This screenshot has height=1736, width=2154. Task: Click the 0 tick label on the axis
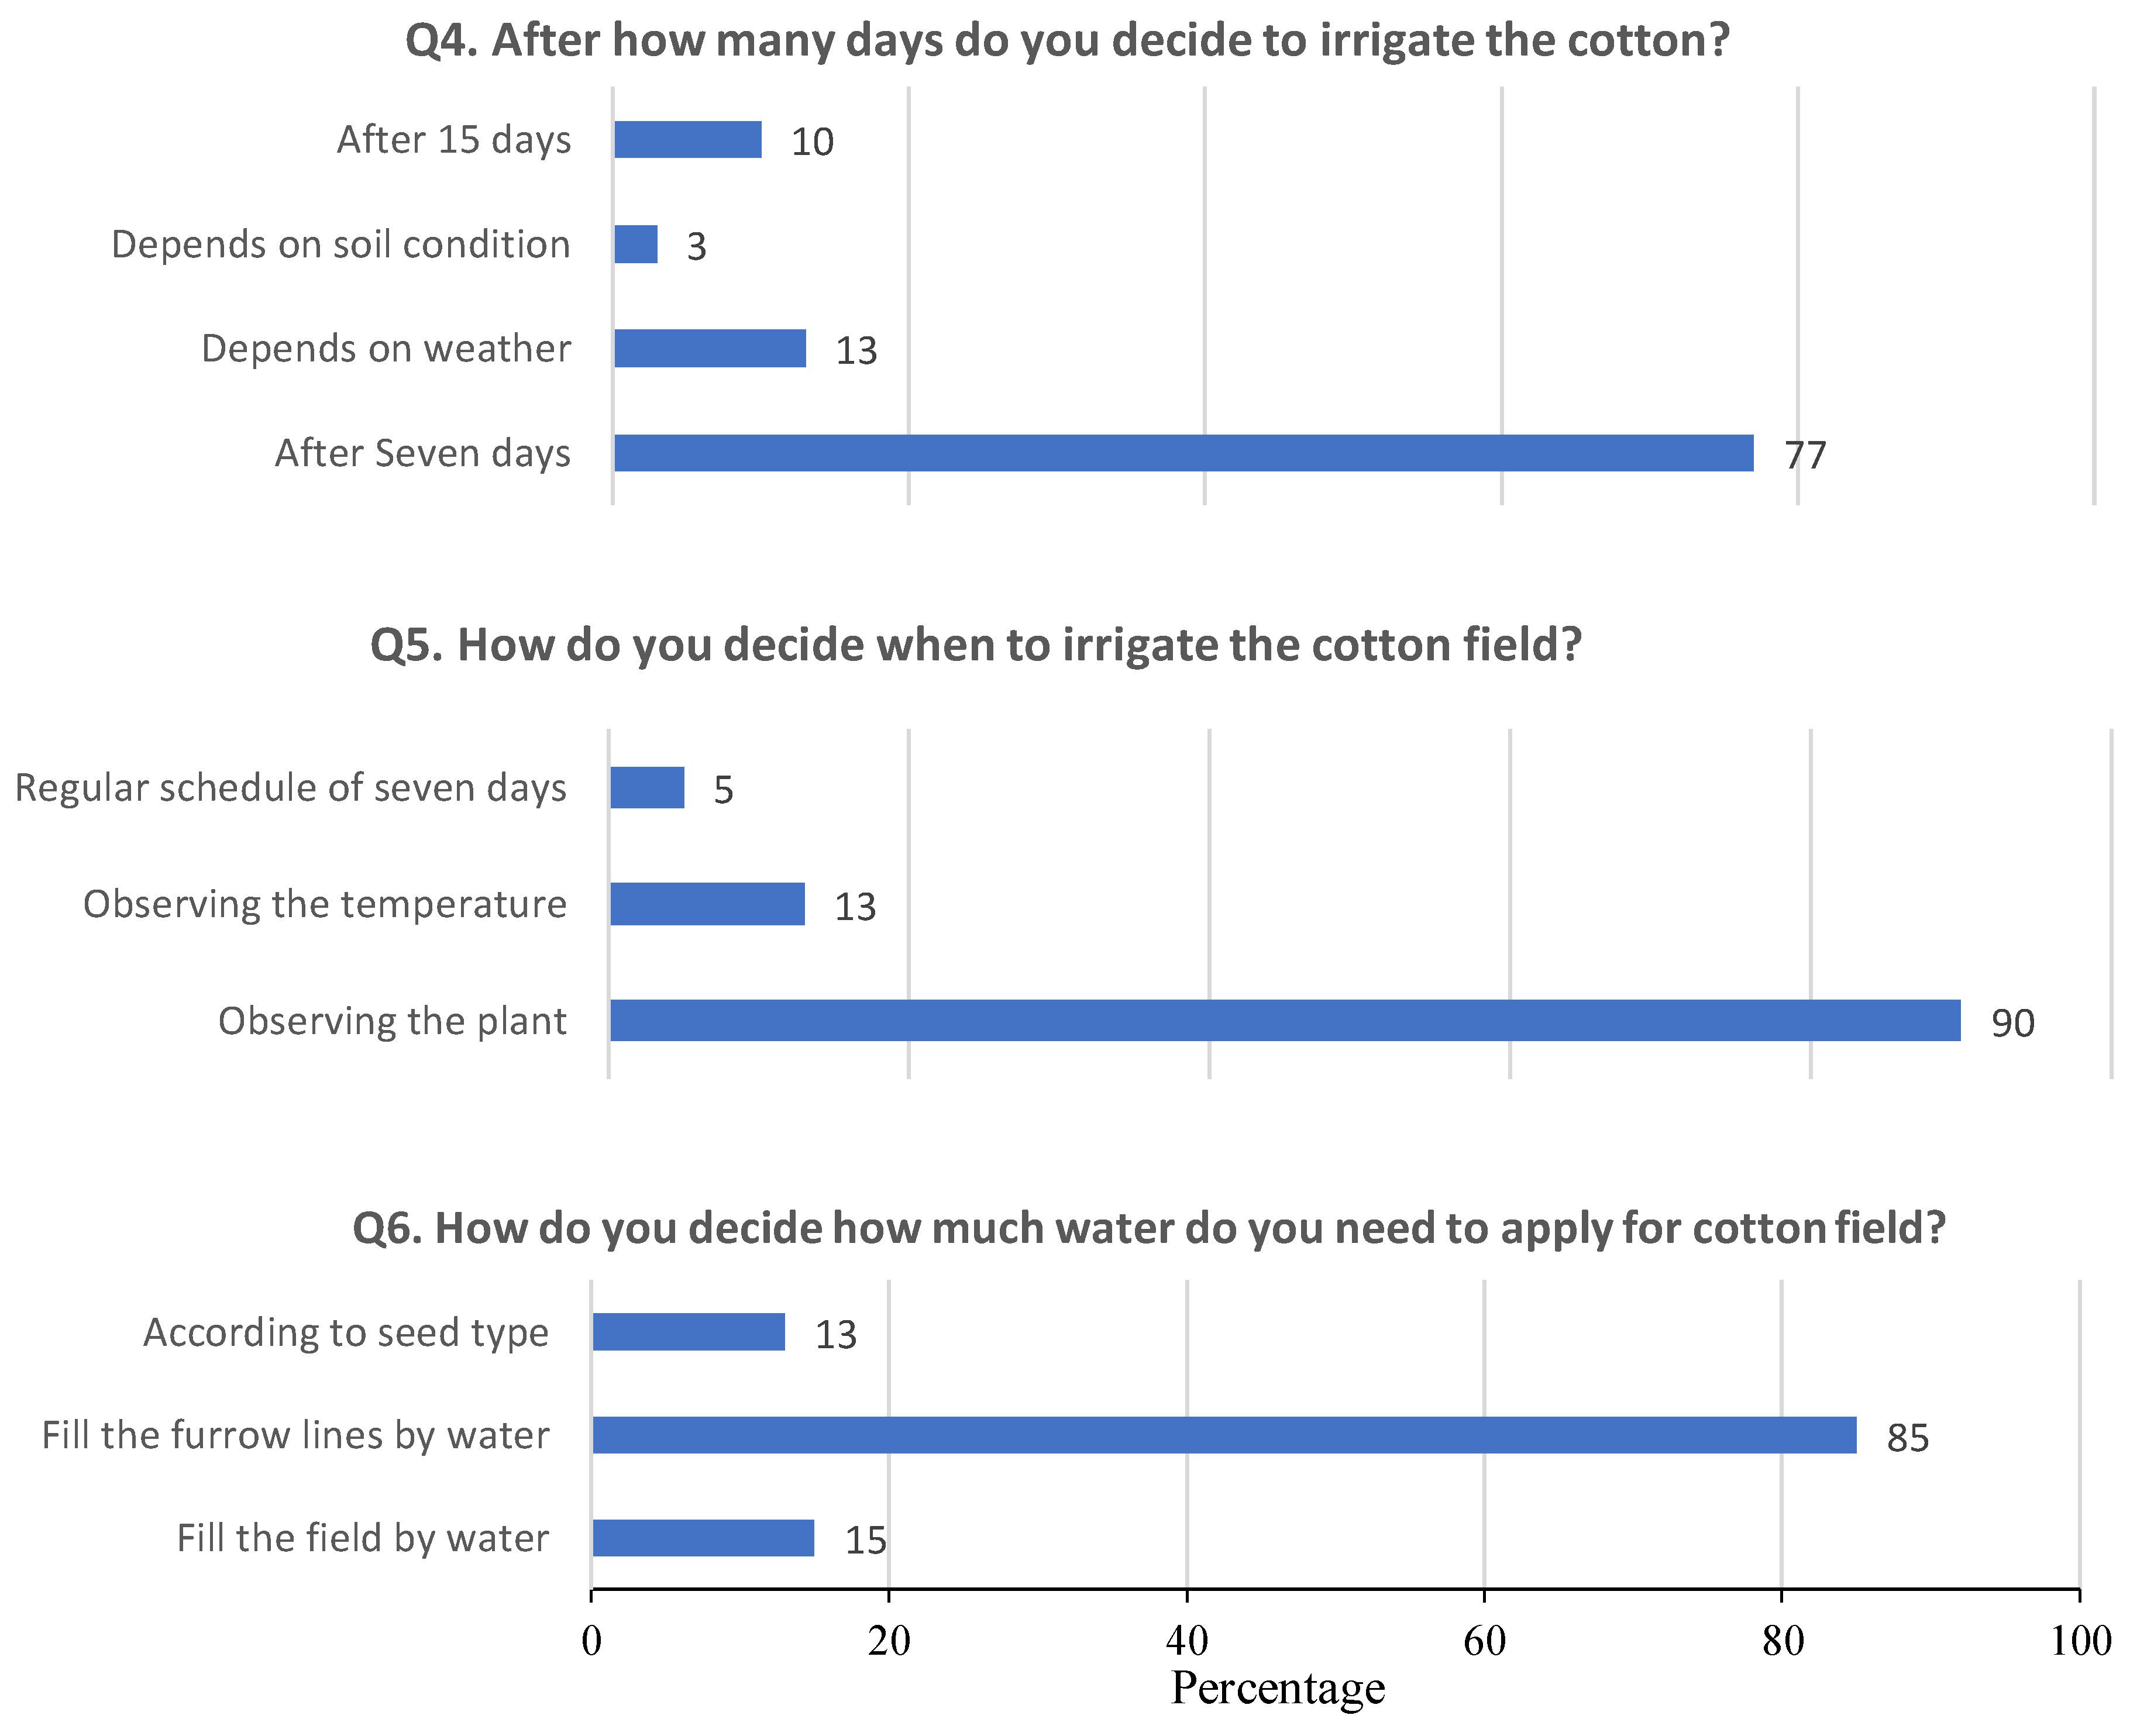click(x=592, y=1642)
